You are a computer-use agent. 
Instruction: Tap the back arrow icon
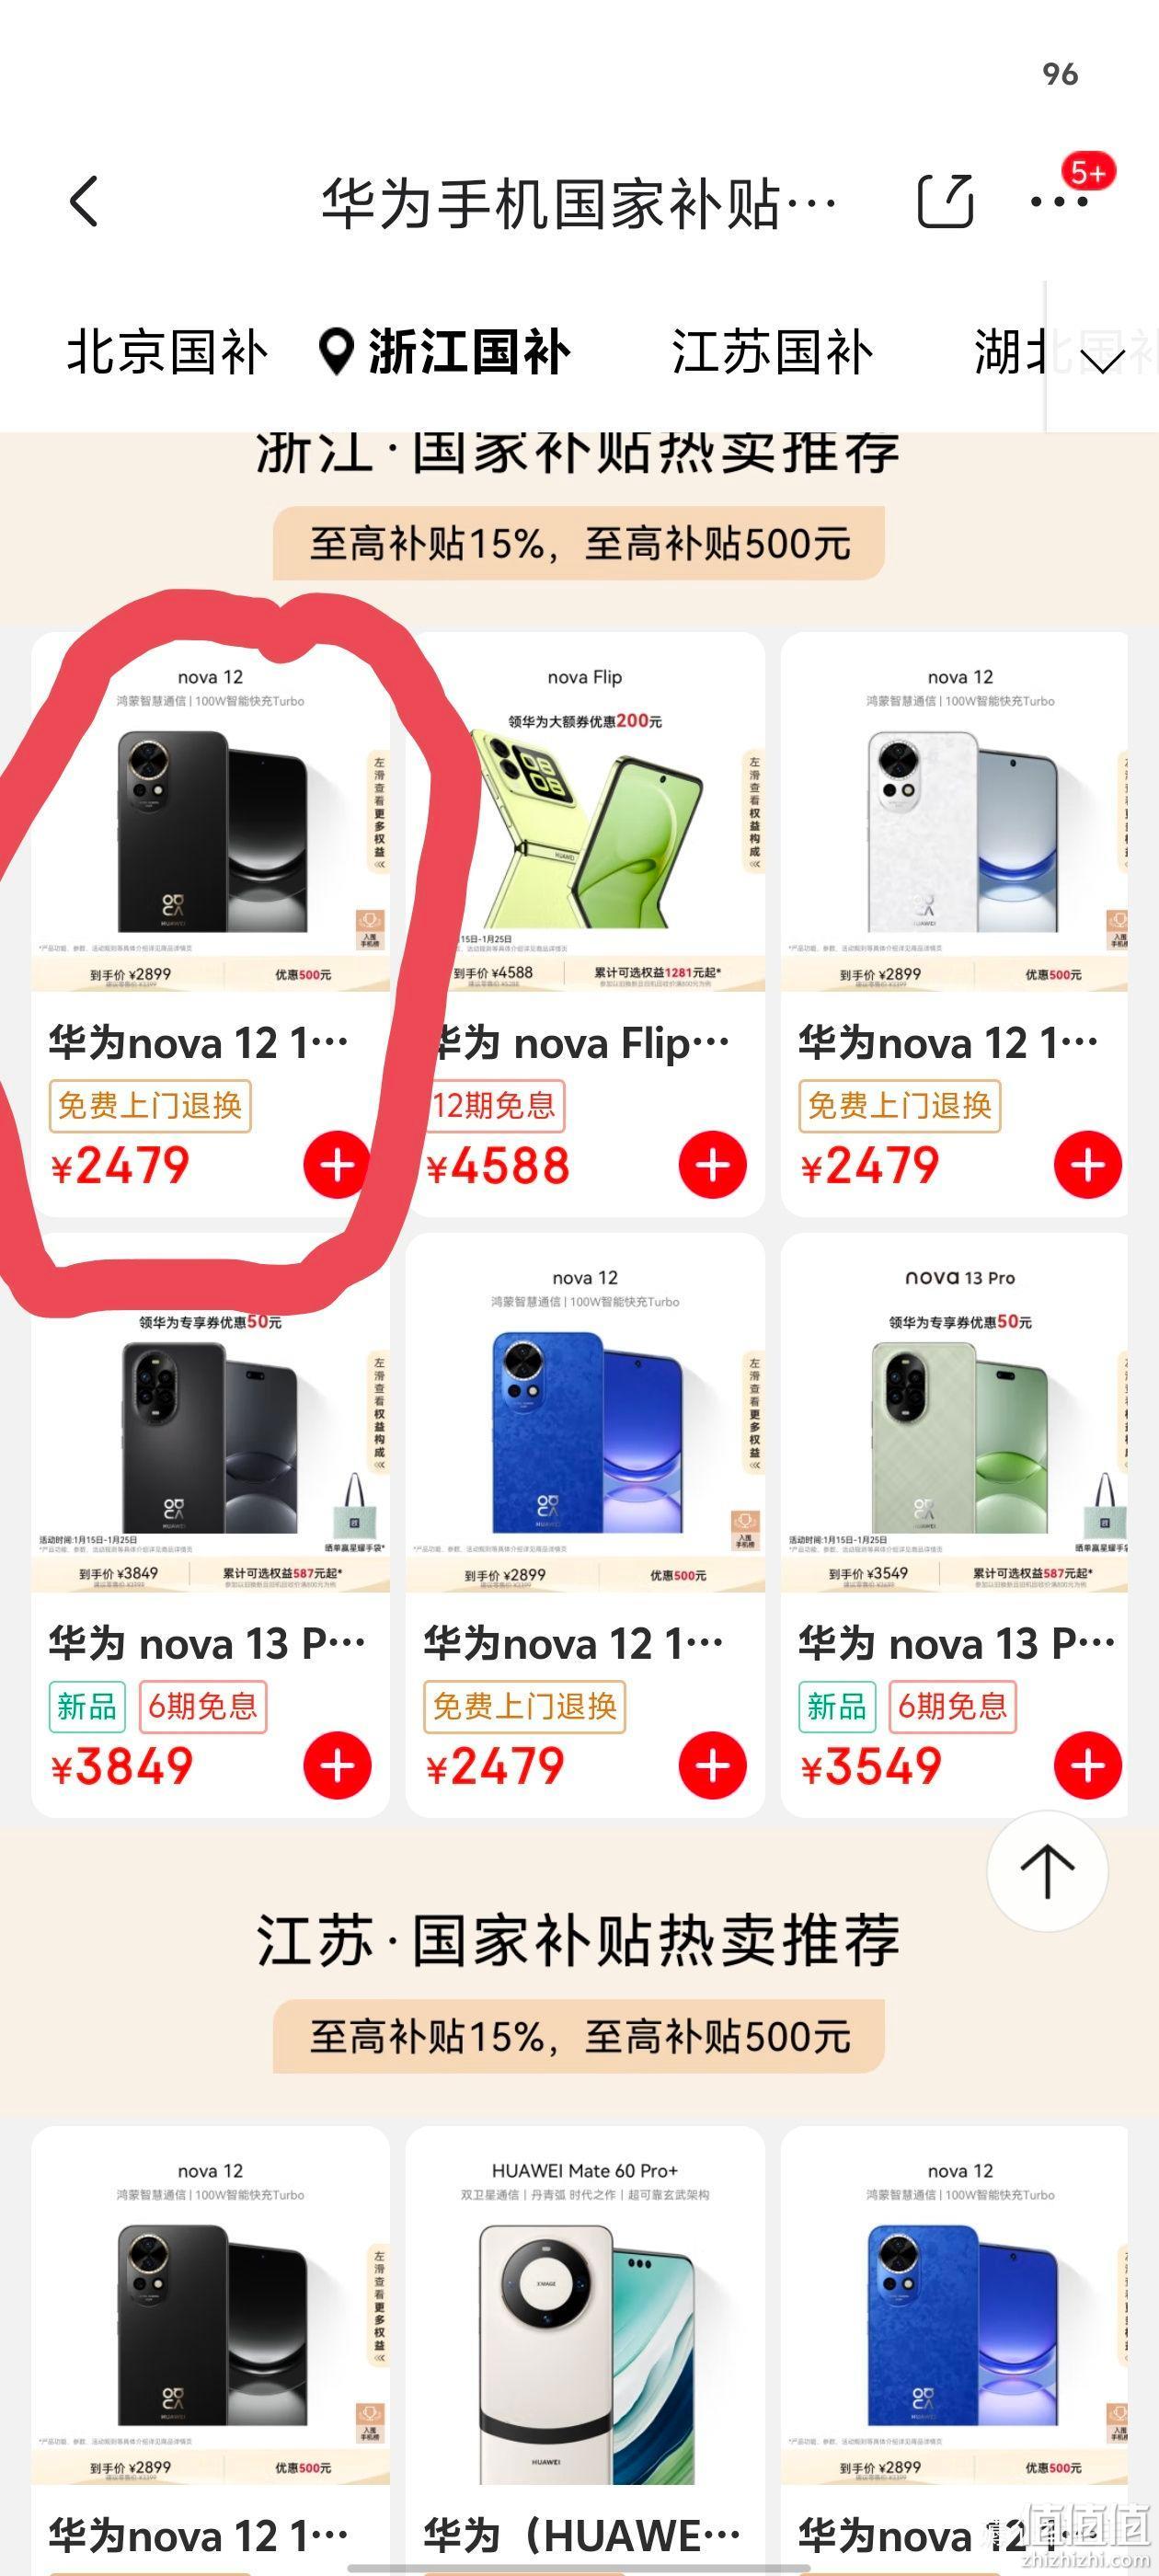point(85,201)
